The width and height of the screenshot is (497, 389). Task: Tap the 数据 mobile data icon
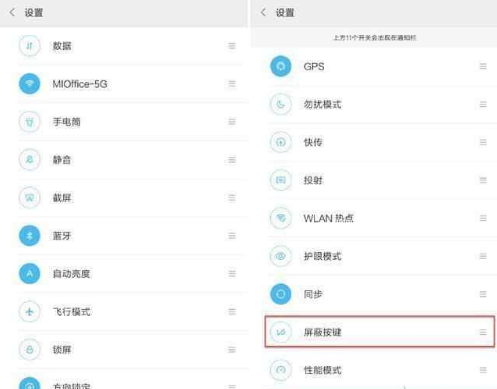30,46
